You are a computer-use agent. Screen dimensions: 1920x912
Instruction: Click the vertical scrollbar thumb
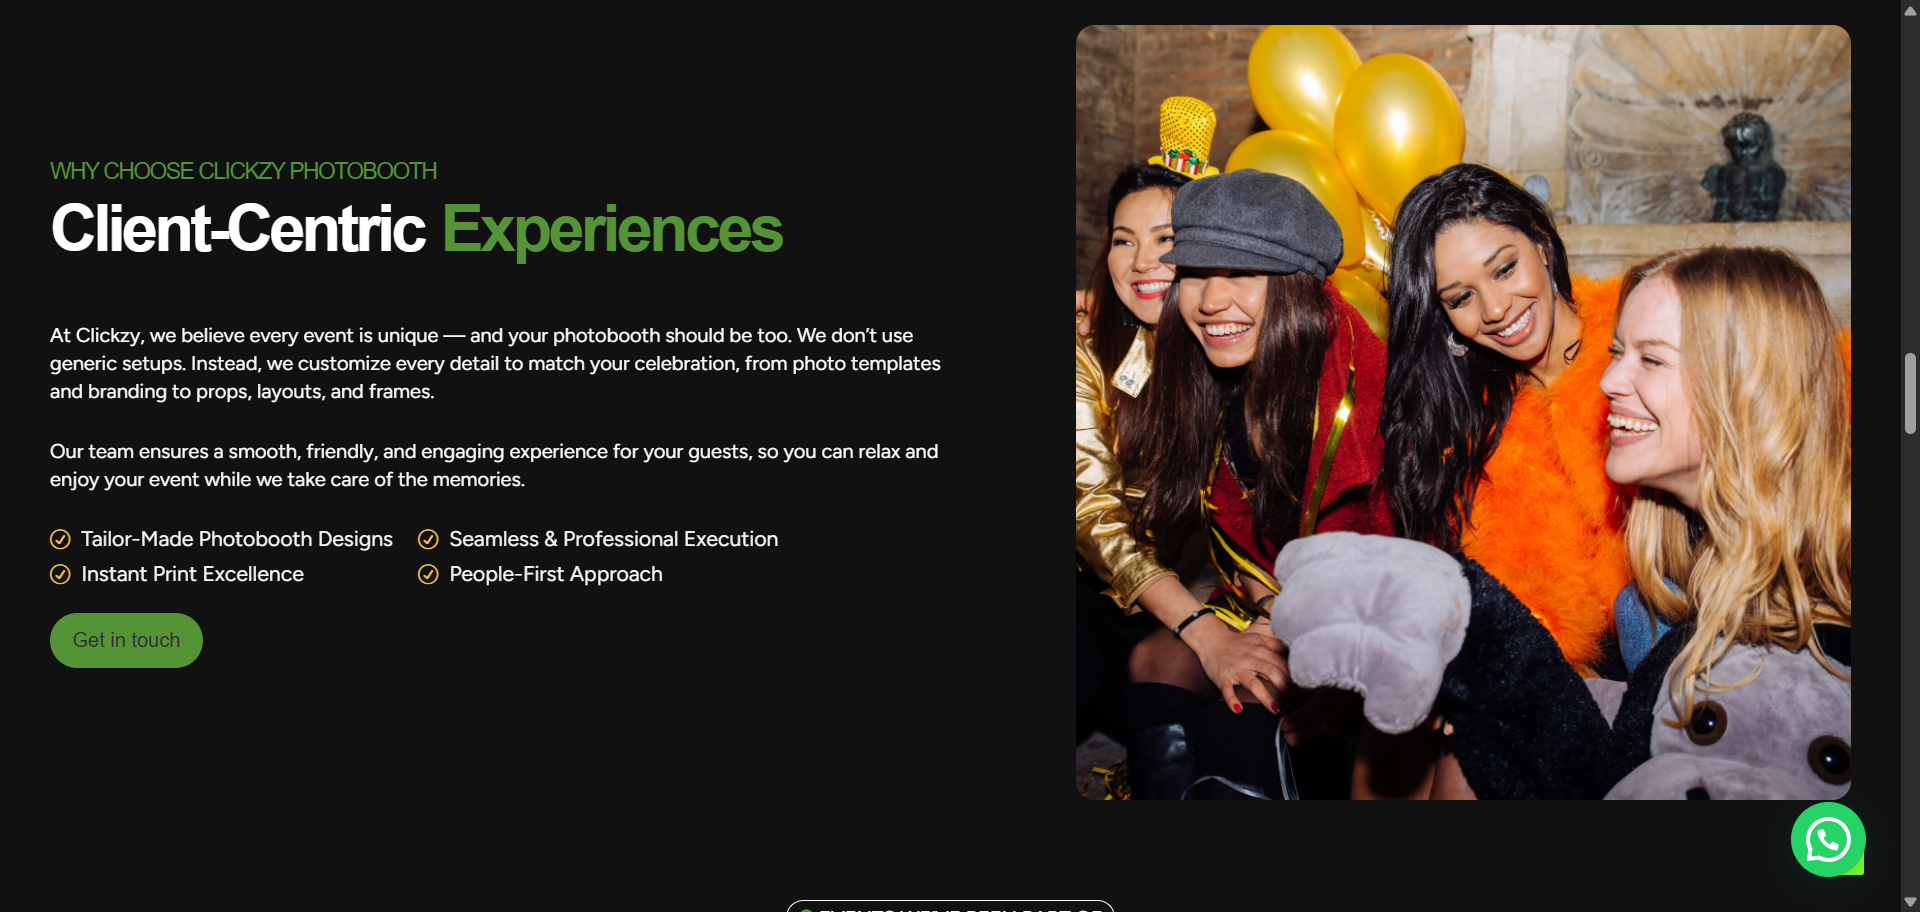tap(1910, 393)
